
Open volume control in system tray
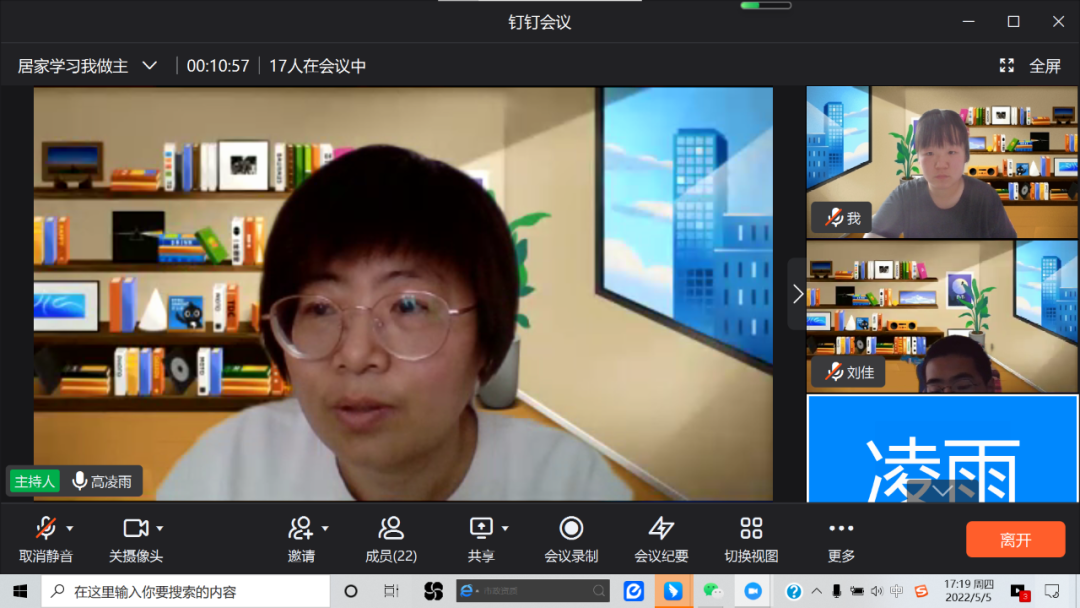(877, 591)
